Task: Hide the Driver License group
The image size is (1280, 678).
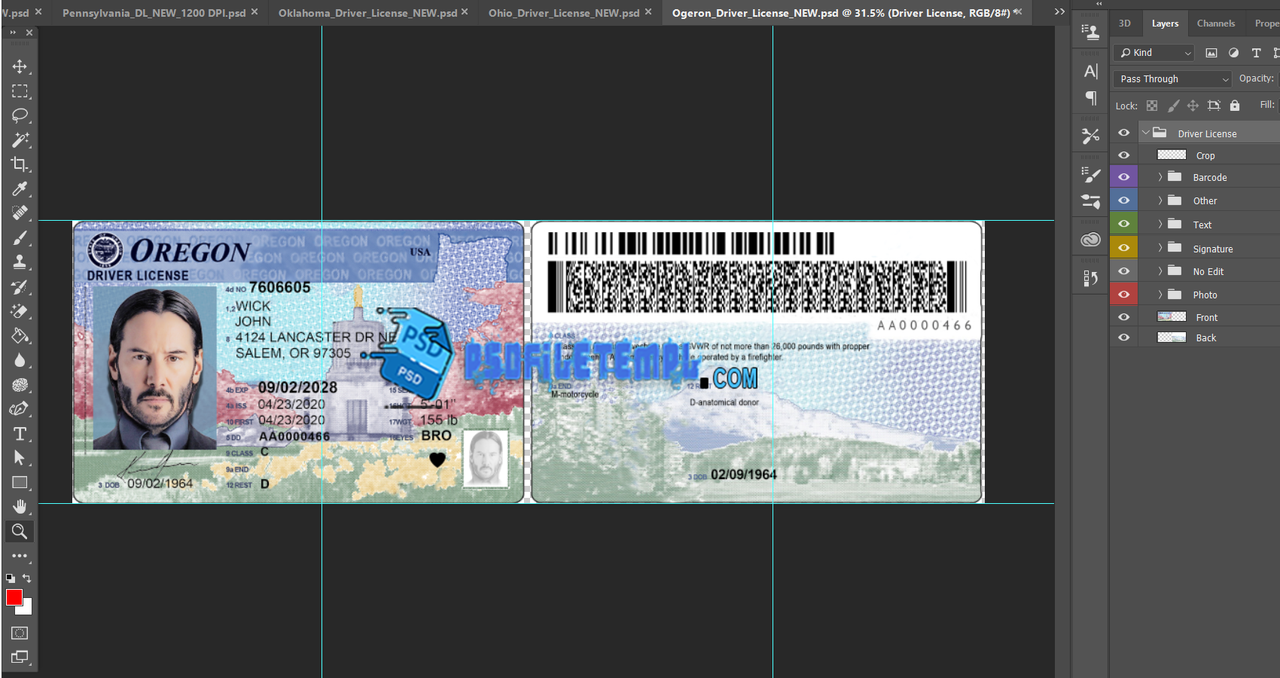Action: (1124, 133)
